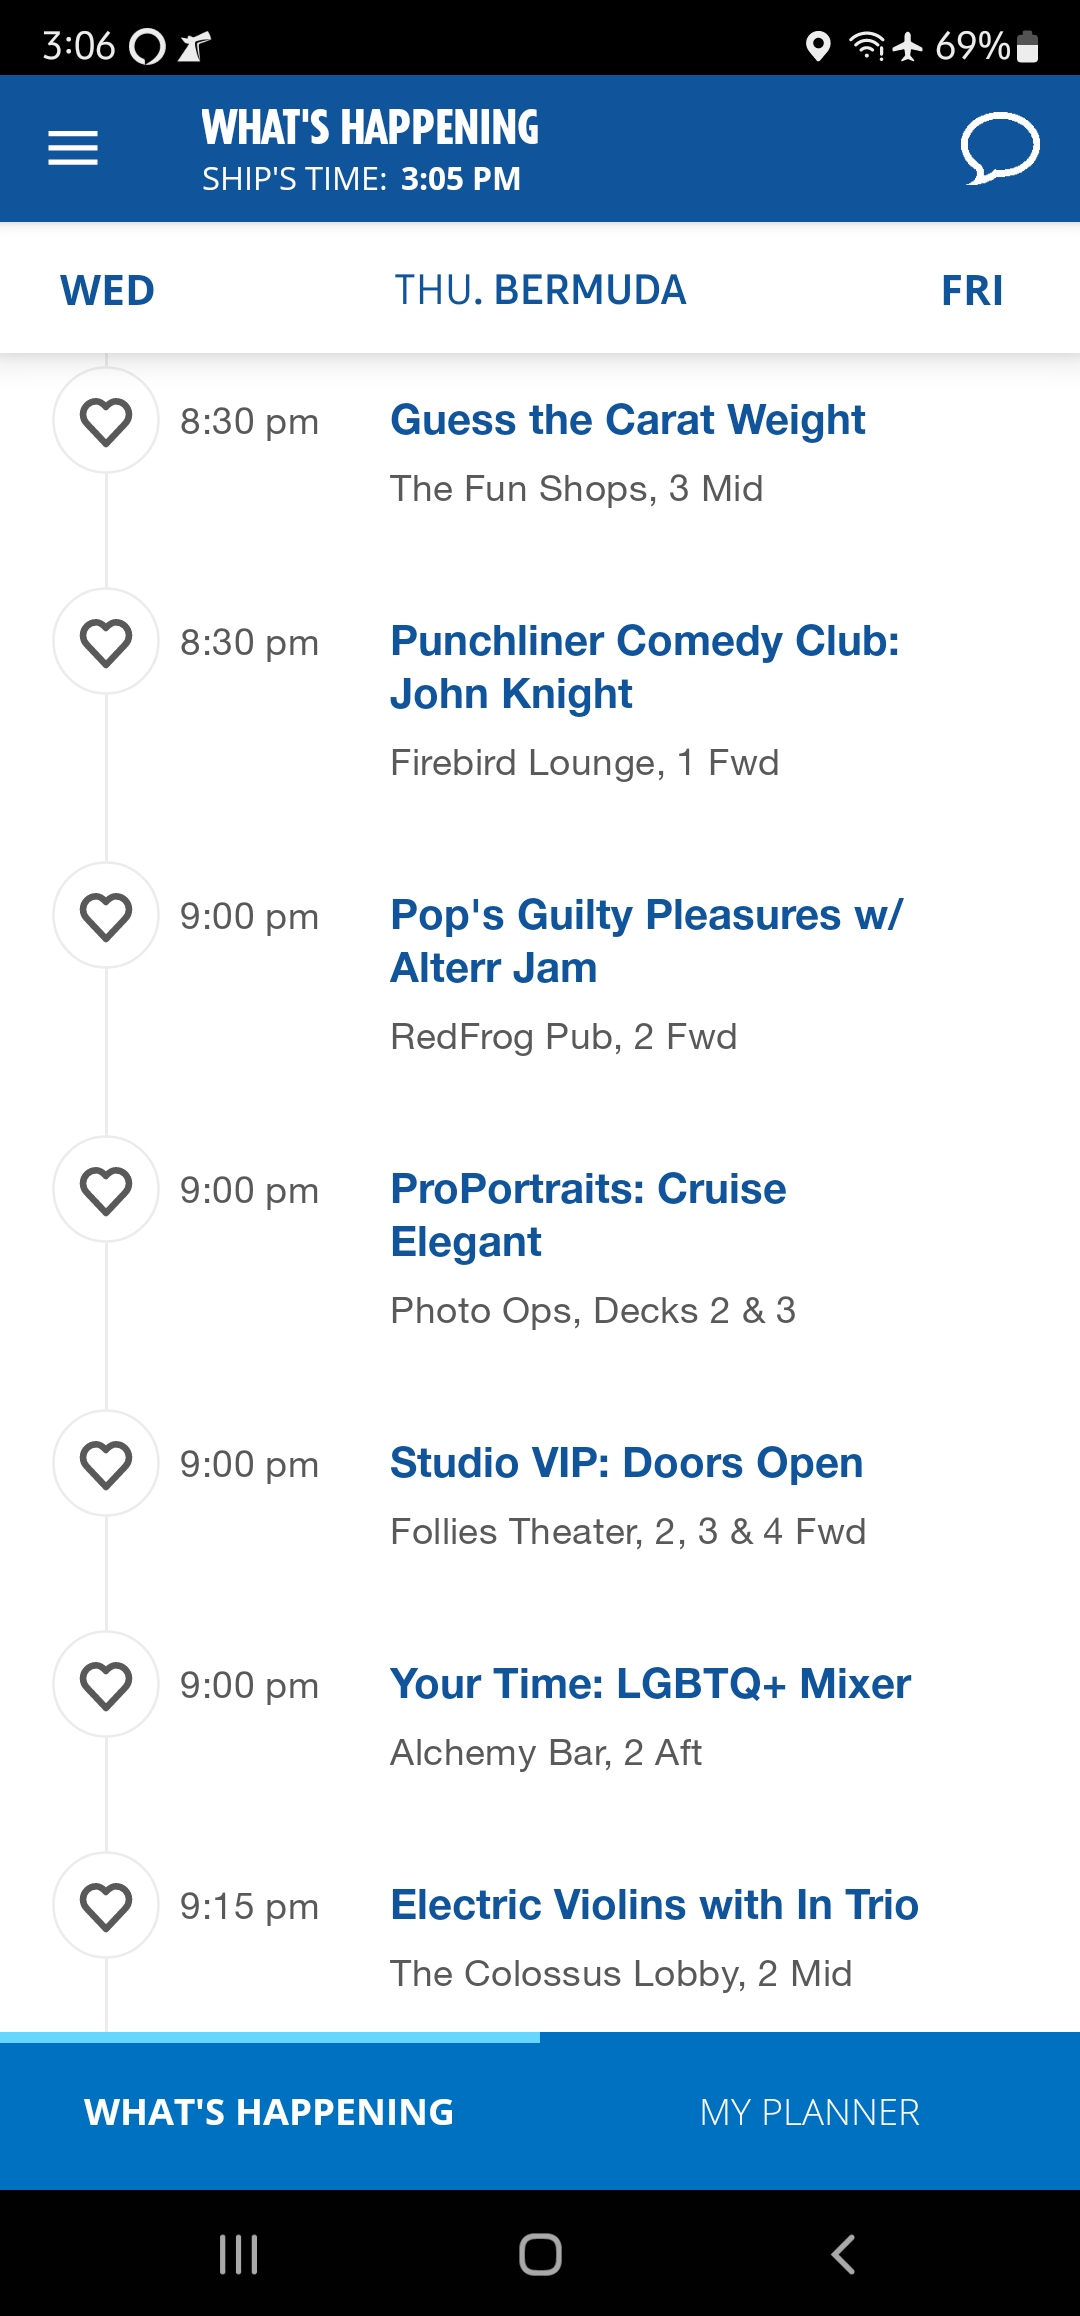Select the THU. BERMUDA day tab

(540, 291)
